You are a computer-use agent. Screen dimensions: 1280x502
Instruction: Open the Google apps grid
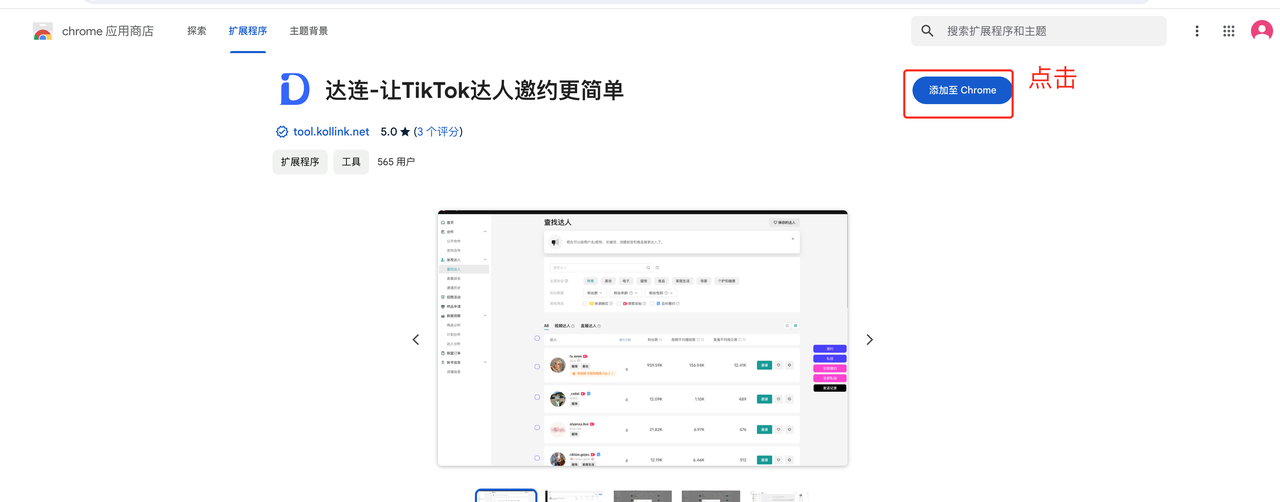(x=1229, y=31)
